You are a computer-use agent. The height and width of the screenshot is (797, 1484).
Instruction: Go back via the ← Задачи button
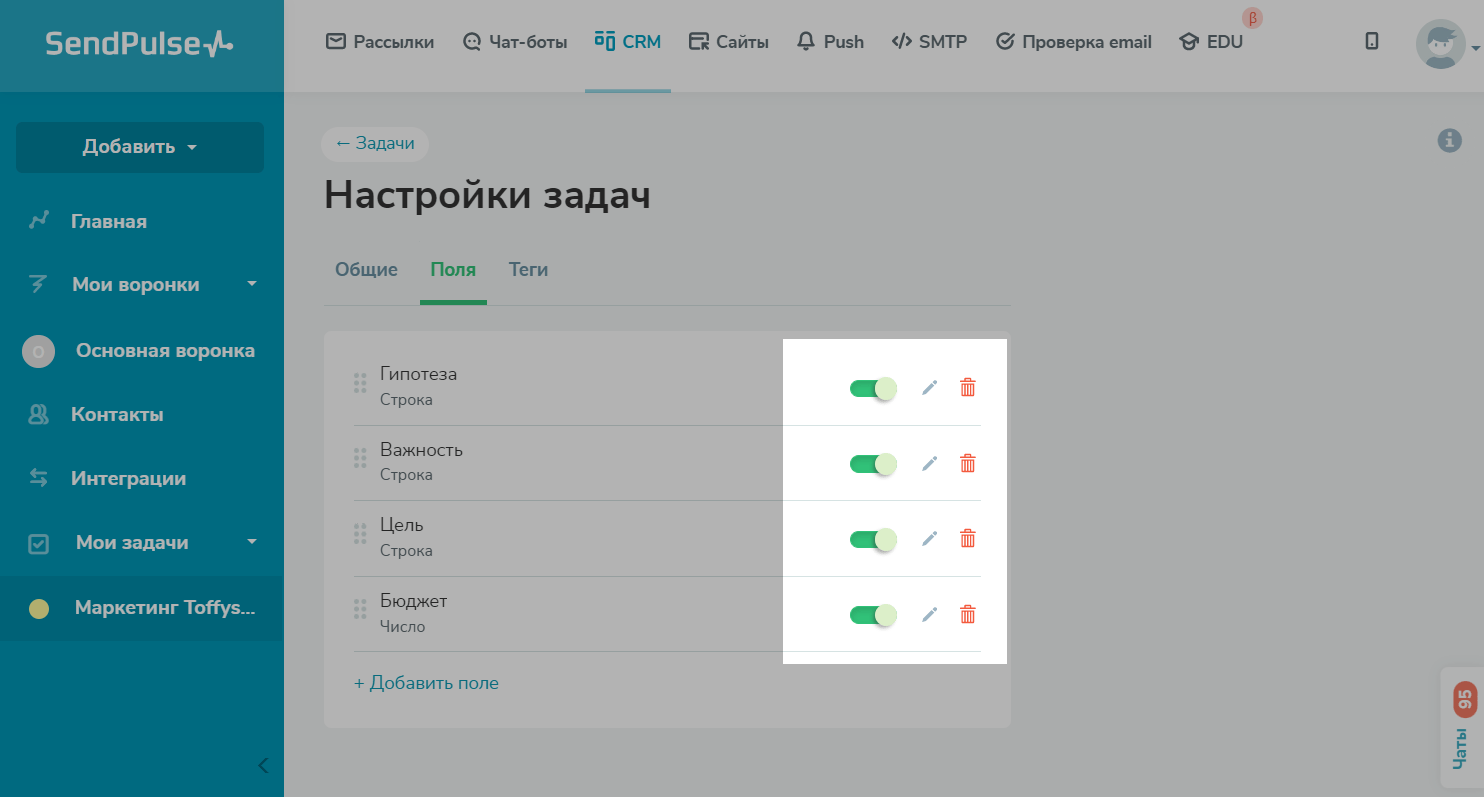pos(375,144)
